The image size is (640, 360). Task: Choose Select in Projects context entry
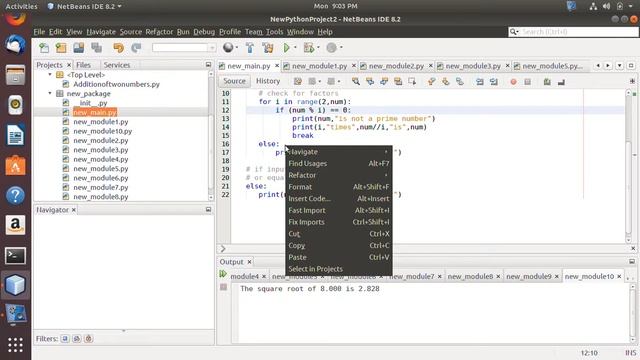(339, 269)
